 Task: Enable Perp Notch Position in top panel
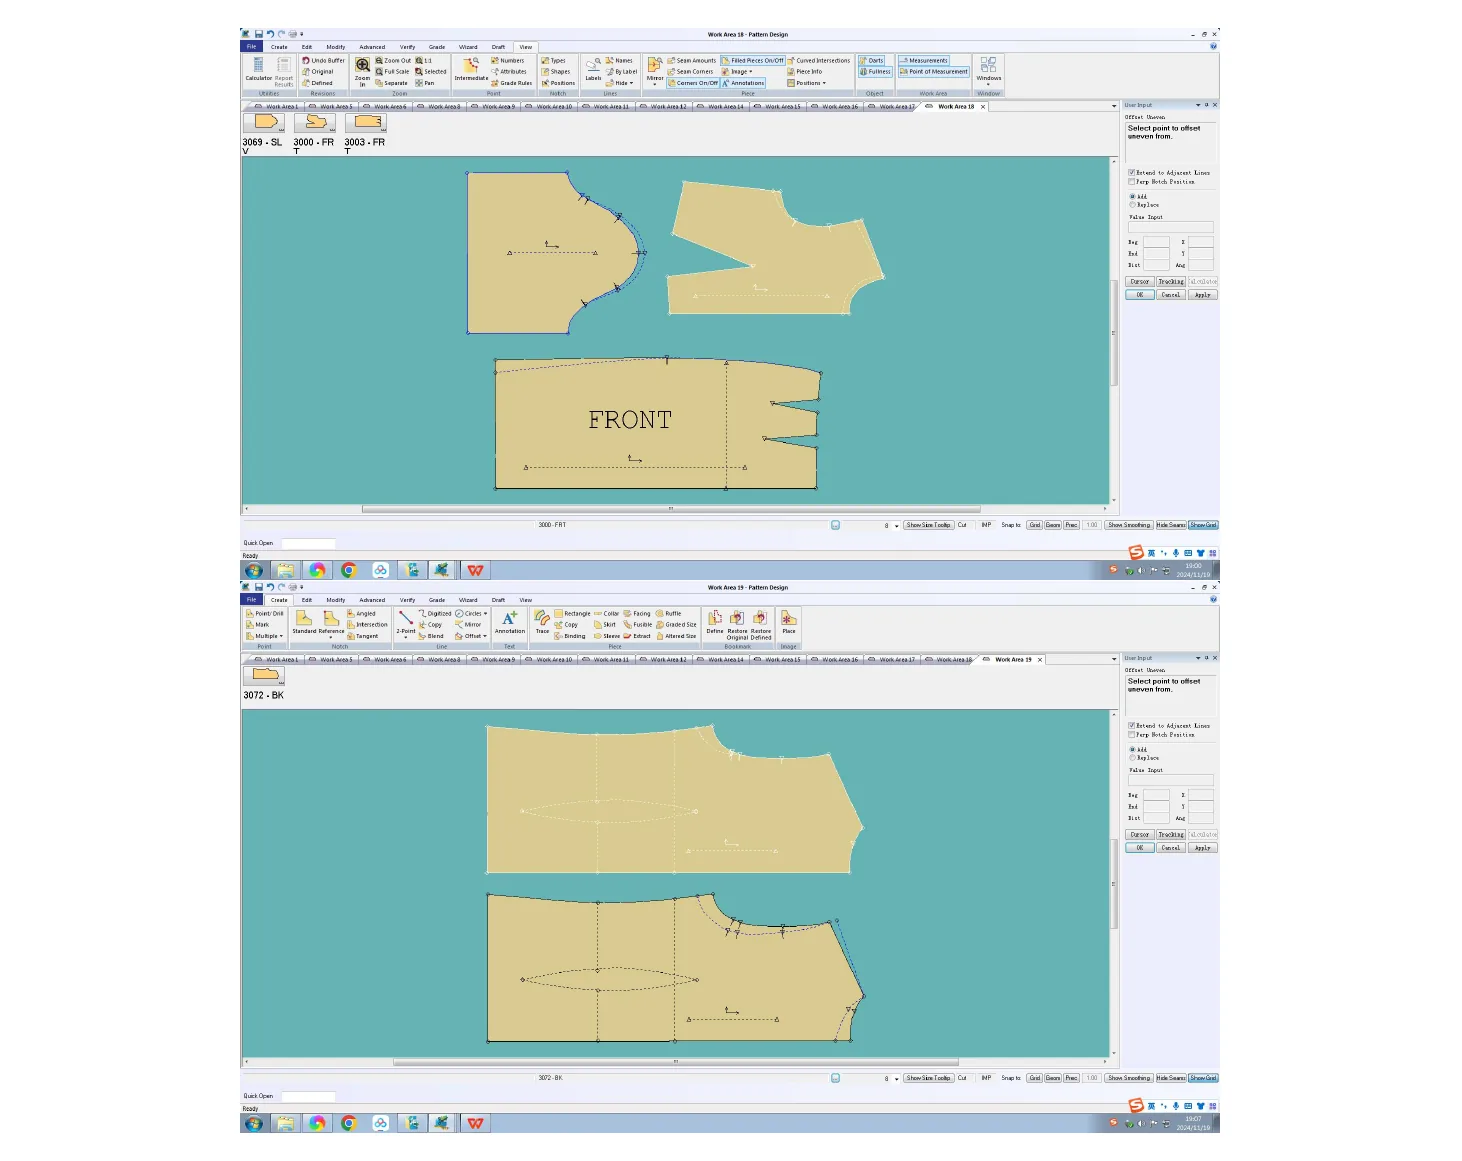click(1162, 182)
